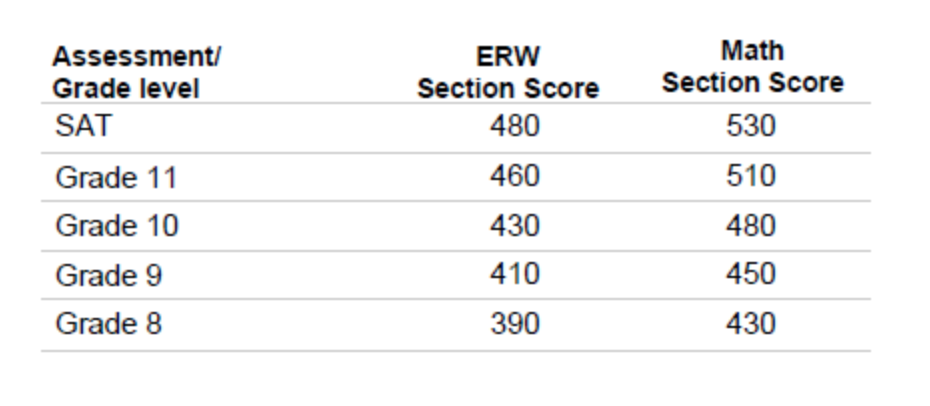Click the Grade 9 ERW score 410
Viewport: 930px width, 406px height.
514,274
